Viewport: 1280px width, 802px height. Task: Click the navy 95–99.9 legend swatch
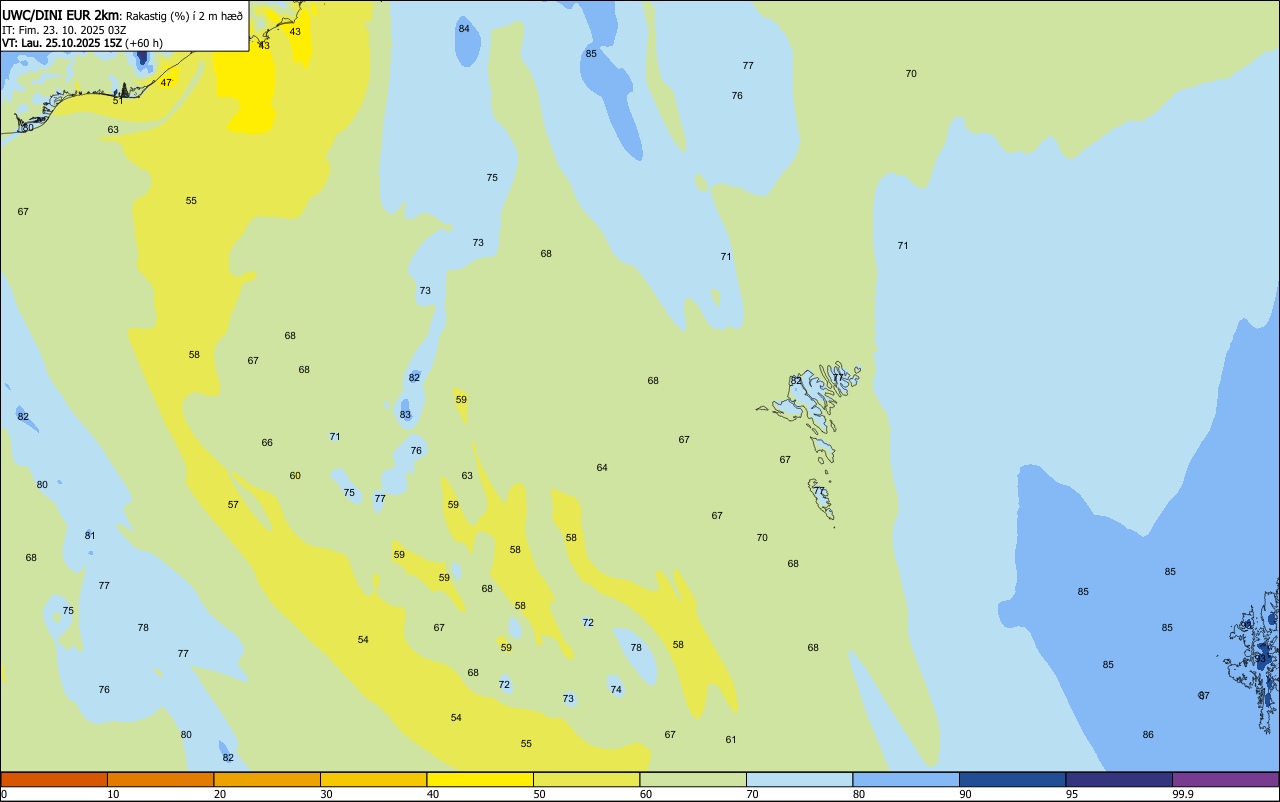pyautogui.click(x=1119, y=779)
